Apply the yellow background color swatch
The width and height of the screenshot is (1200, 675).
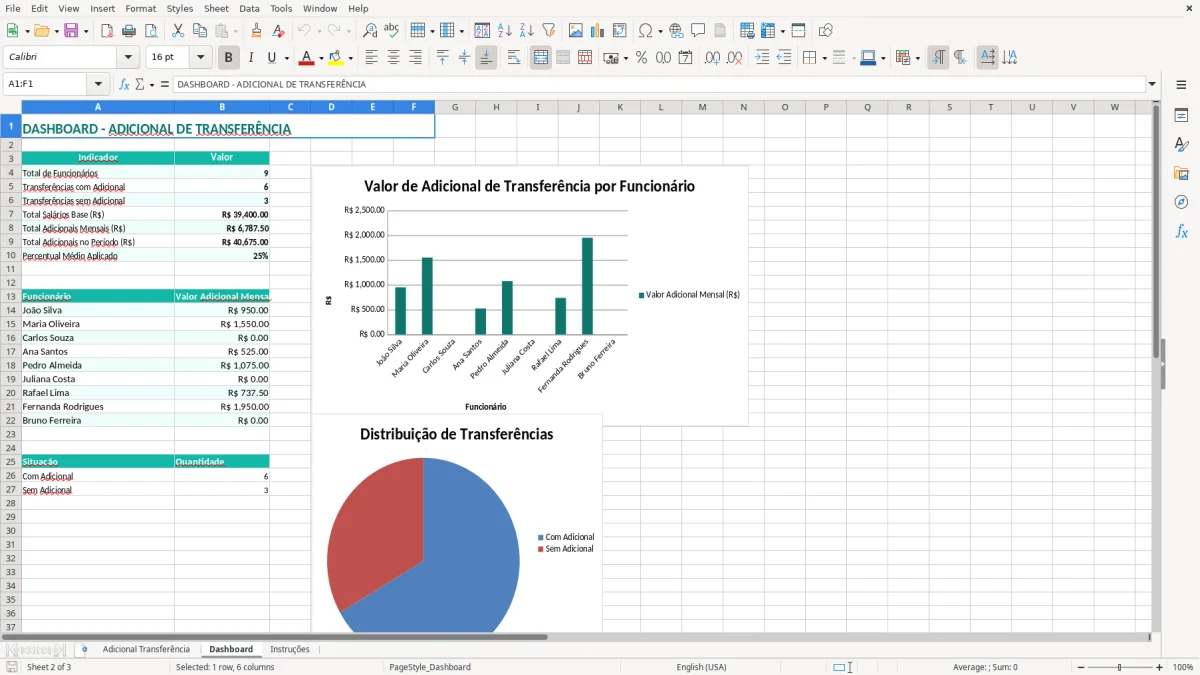pyautogui.click(x=337, y=58)
